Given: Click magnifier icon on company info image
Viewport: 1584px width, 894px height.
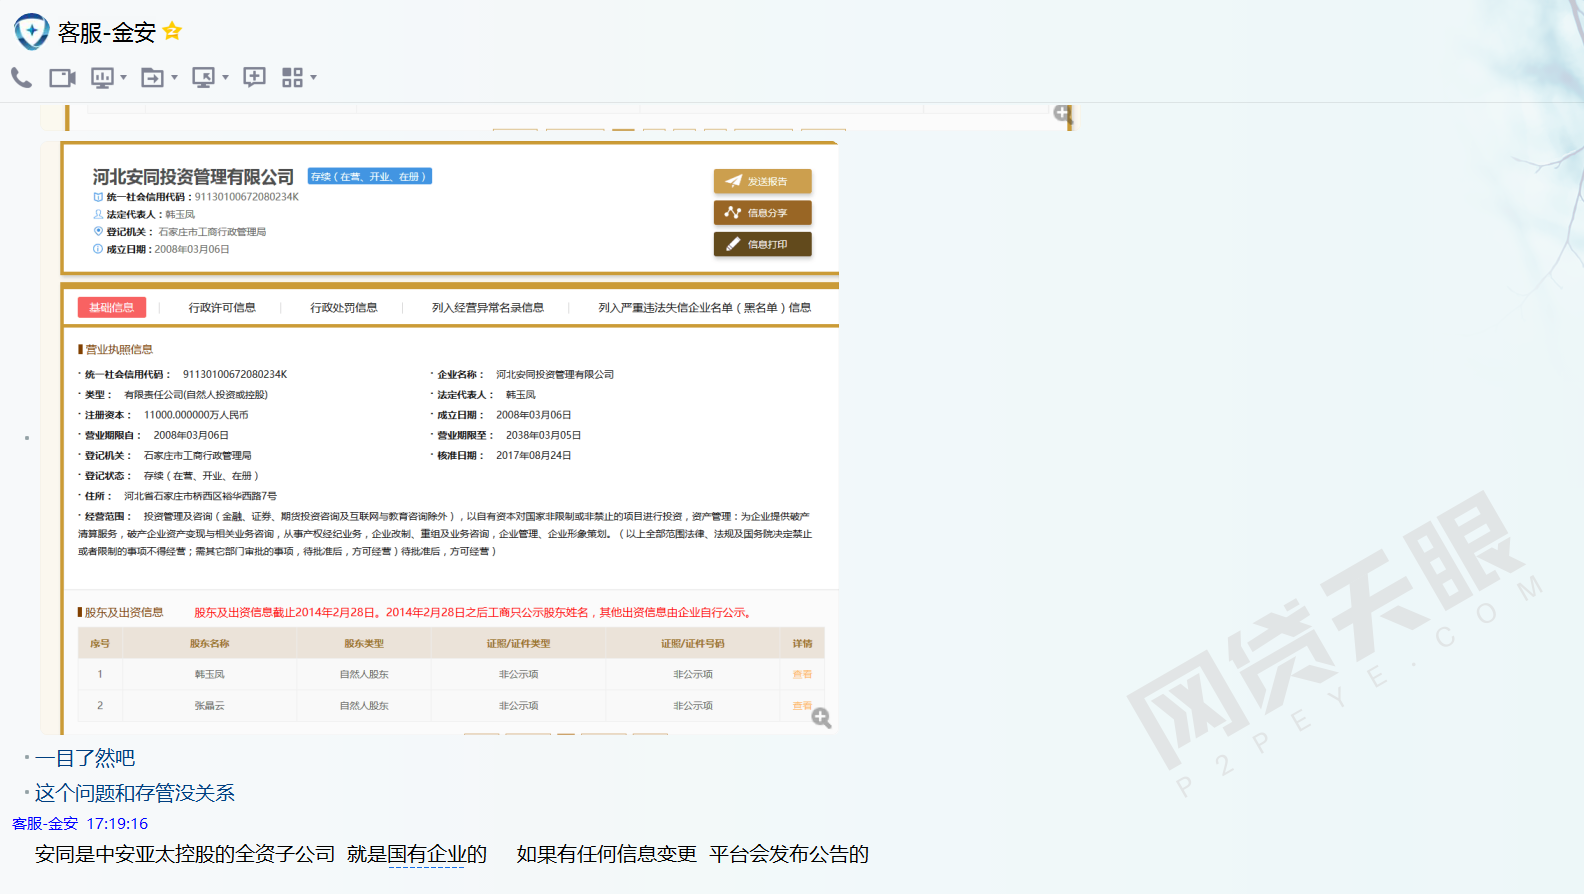Looking at the screenshot, I should coord(821,718).
